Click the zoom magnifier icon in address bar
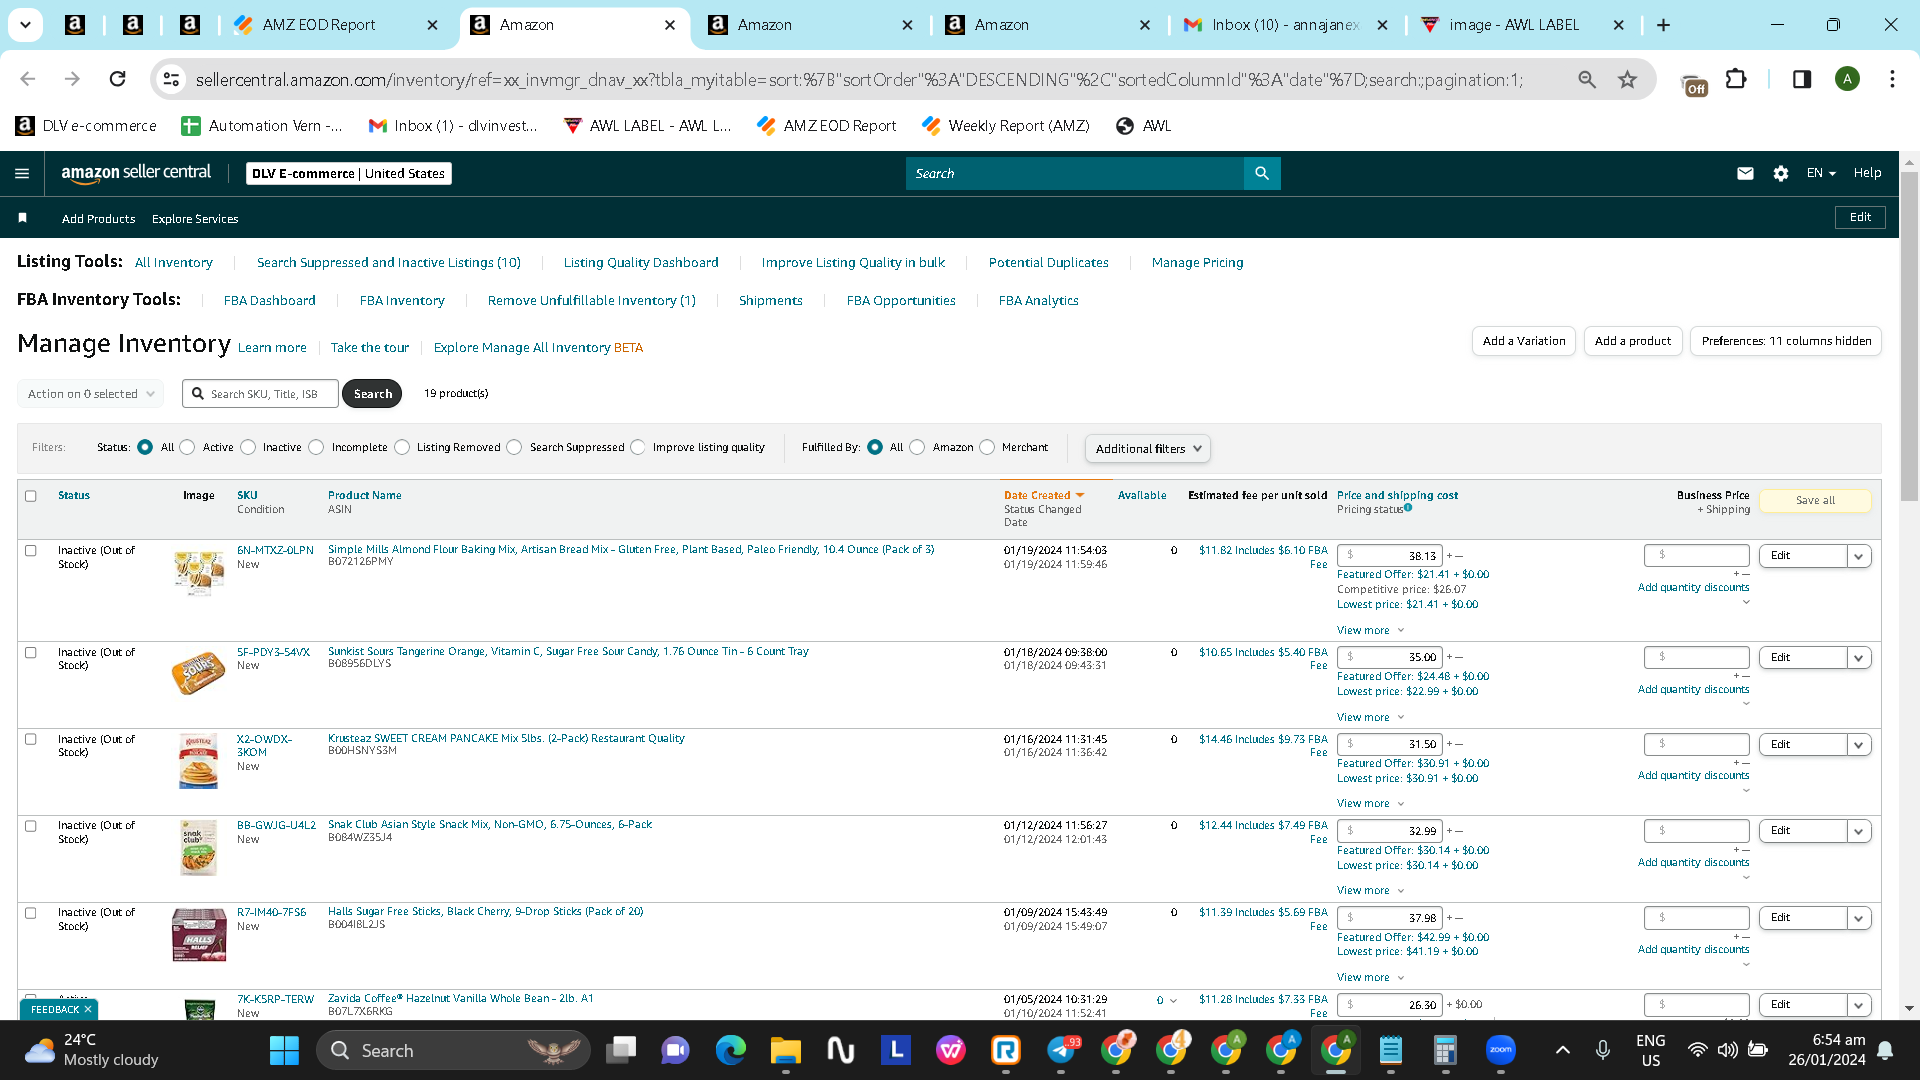This screenshot has height=1080, width=1920. 1587,79
